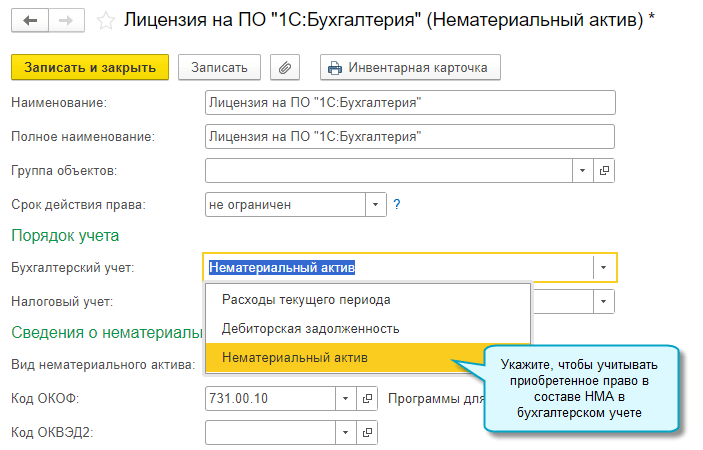Viewport: 703px width, 450px height.
Task: Click the back navigation arrow
Action: [27, 19]
